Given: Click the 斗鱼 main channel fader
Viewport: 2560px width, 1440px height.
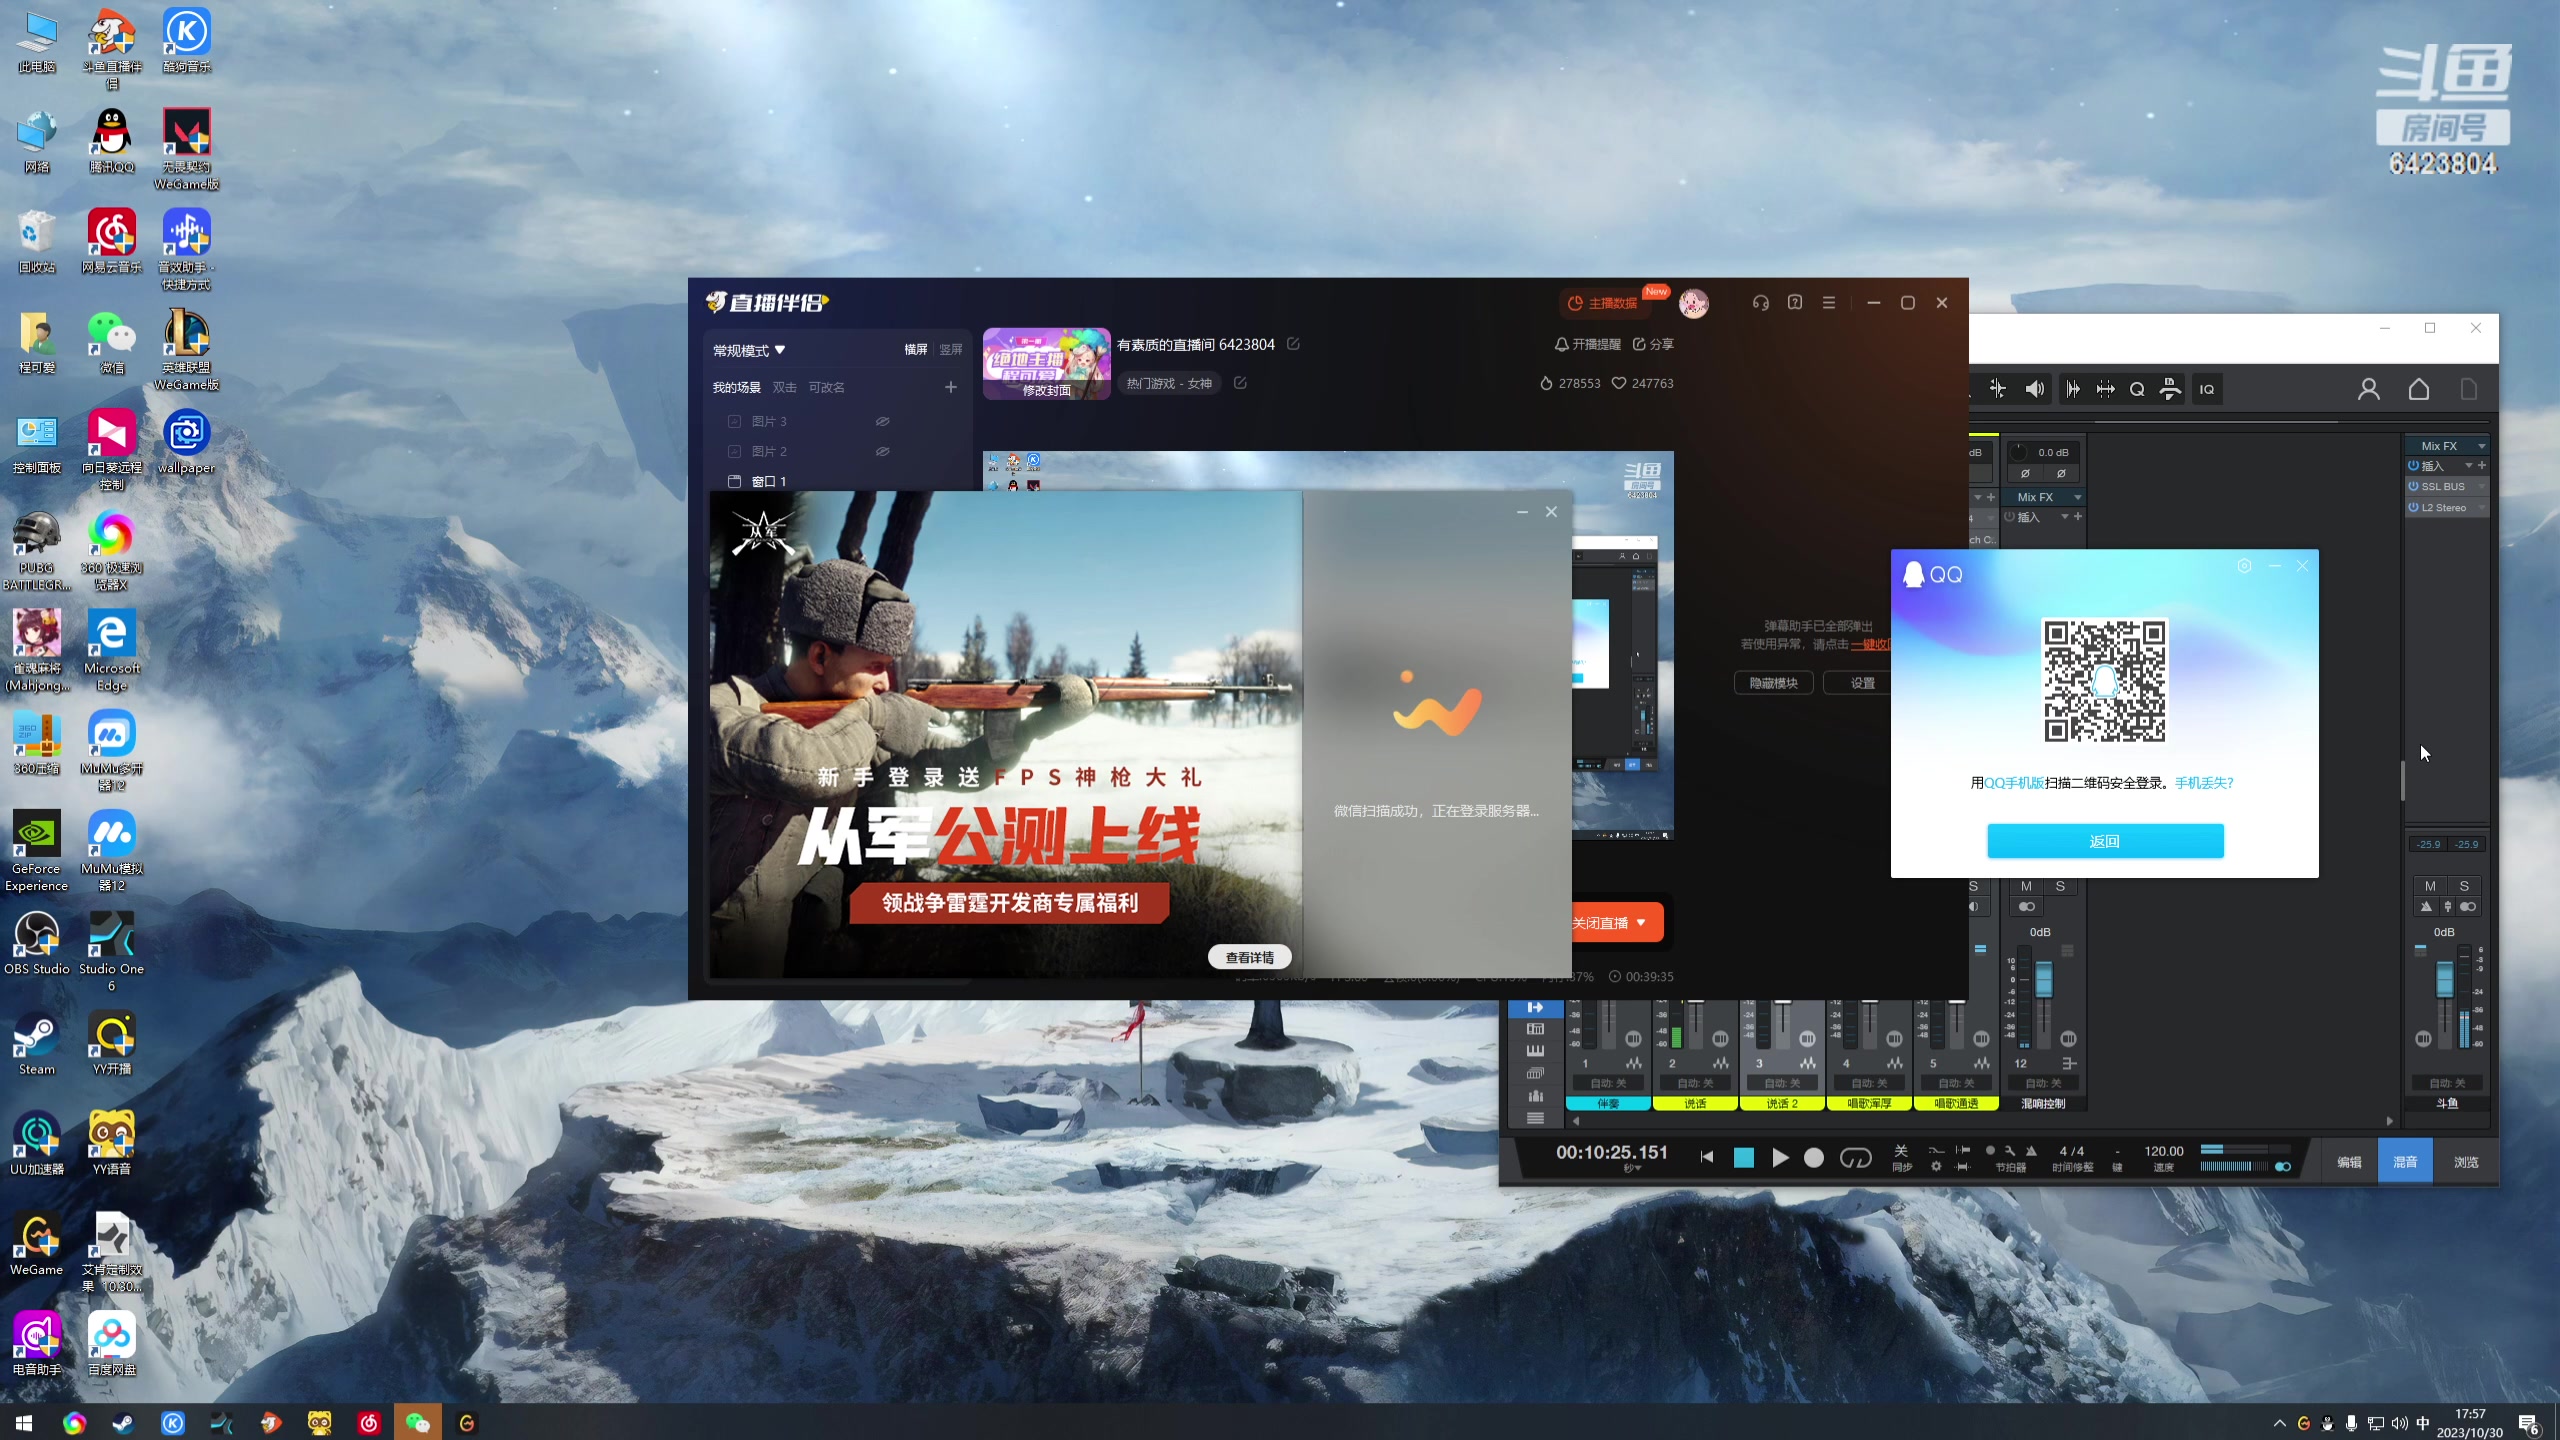Looking at the screenshot, I should 2444,980.
